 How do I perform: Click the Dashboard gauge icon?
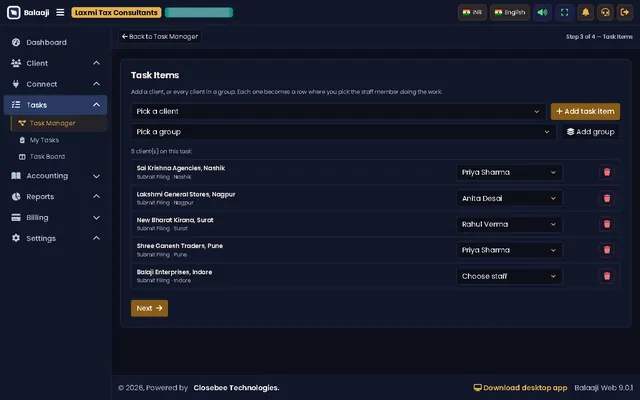[16, 42]
